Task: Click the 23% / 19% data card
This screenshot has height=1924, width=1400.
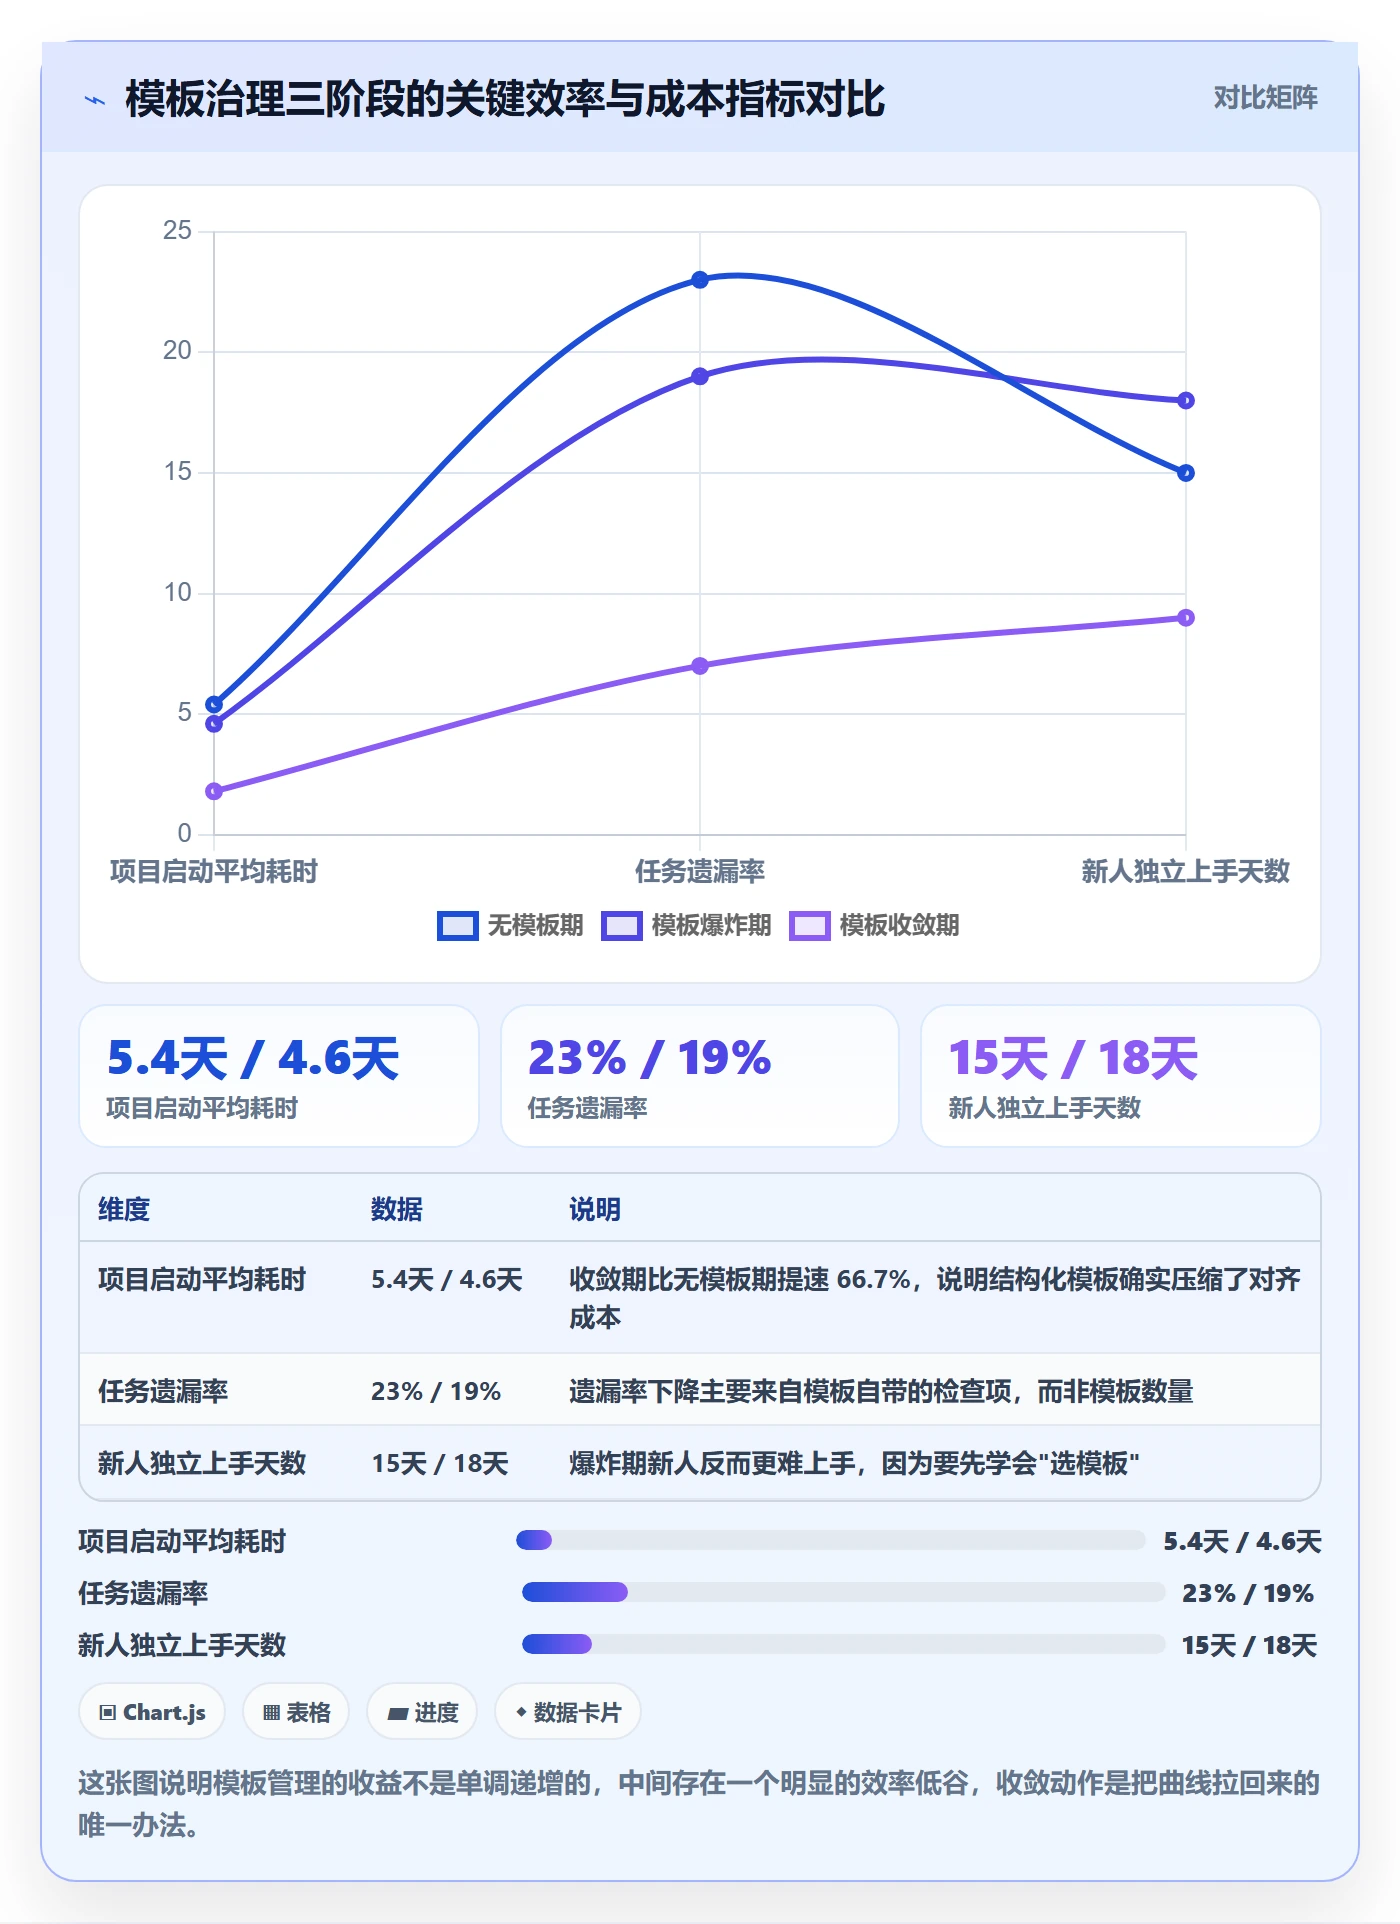Action: pos(700,1076)
